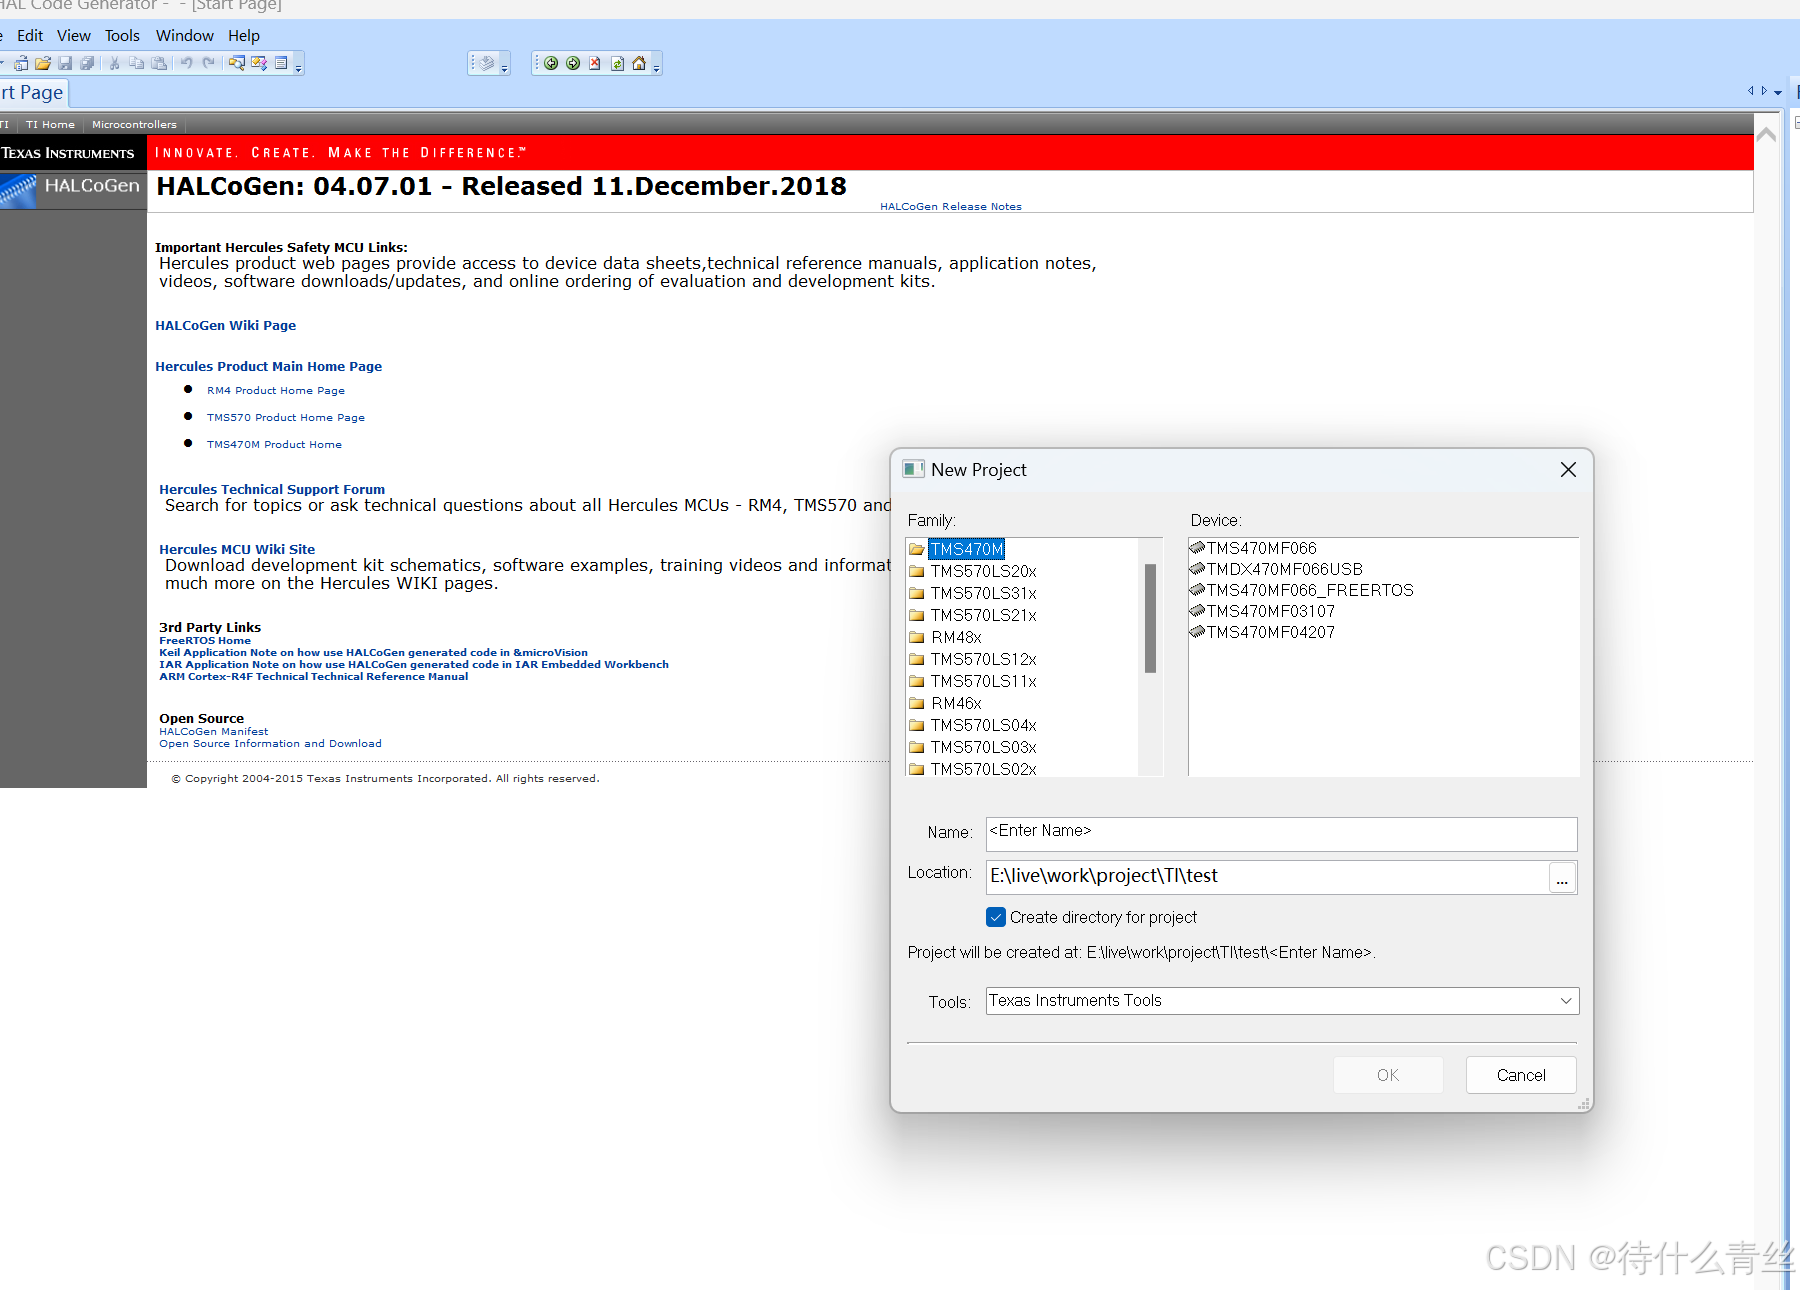Open the Hercules MCU Wiki Site link
Screen dimensions: 1800x1290
237,549
